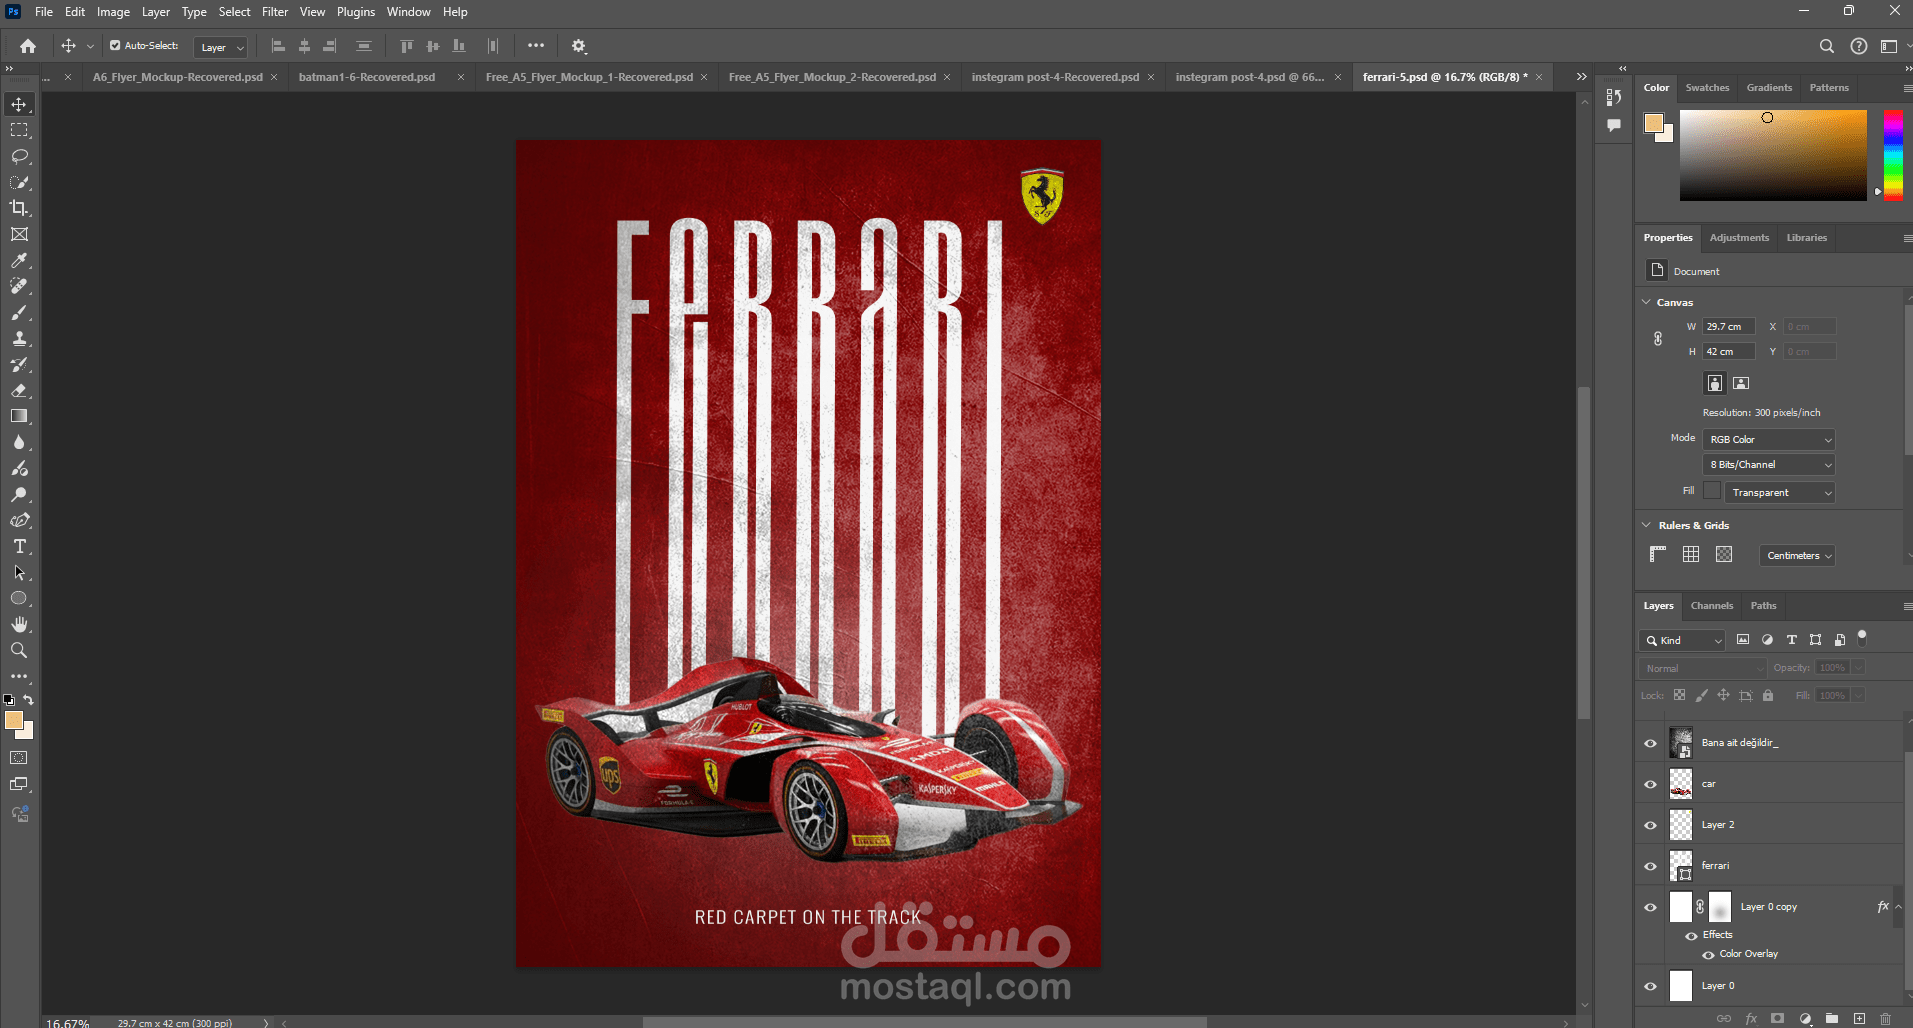Click the canvas Height input field
The height and width of the screenshot is (1028, 1913).
click(1729, 352)
